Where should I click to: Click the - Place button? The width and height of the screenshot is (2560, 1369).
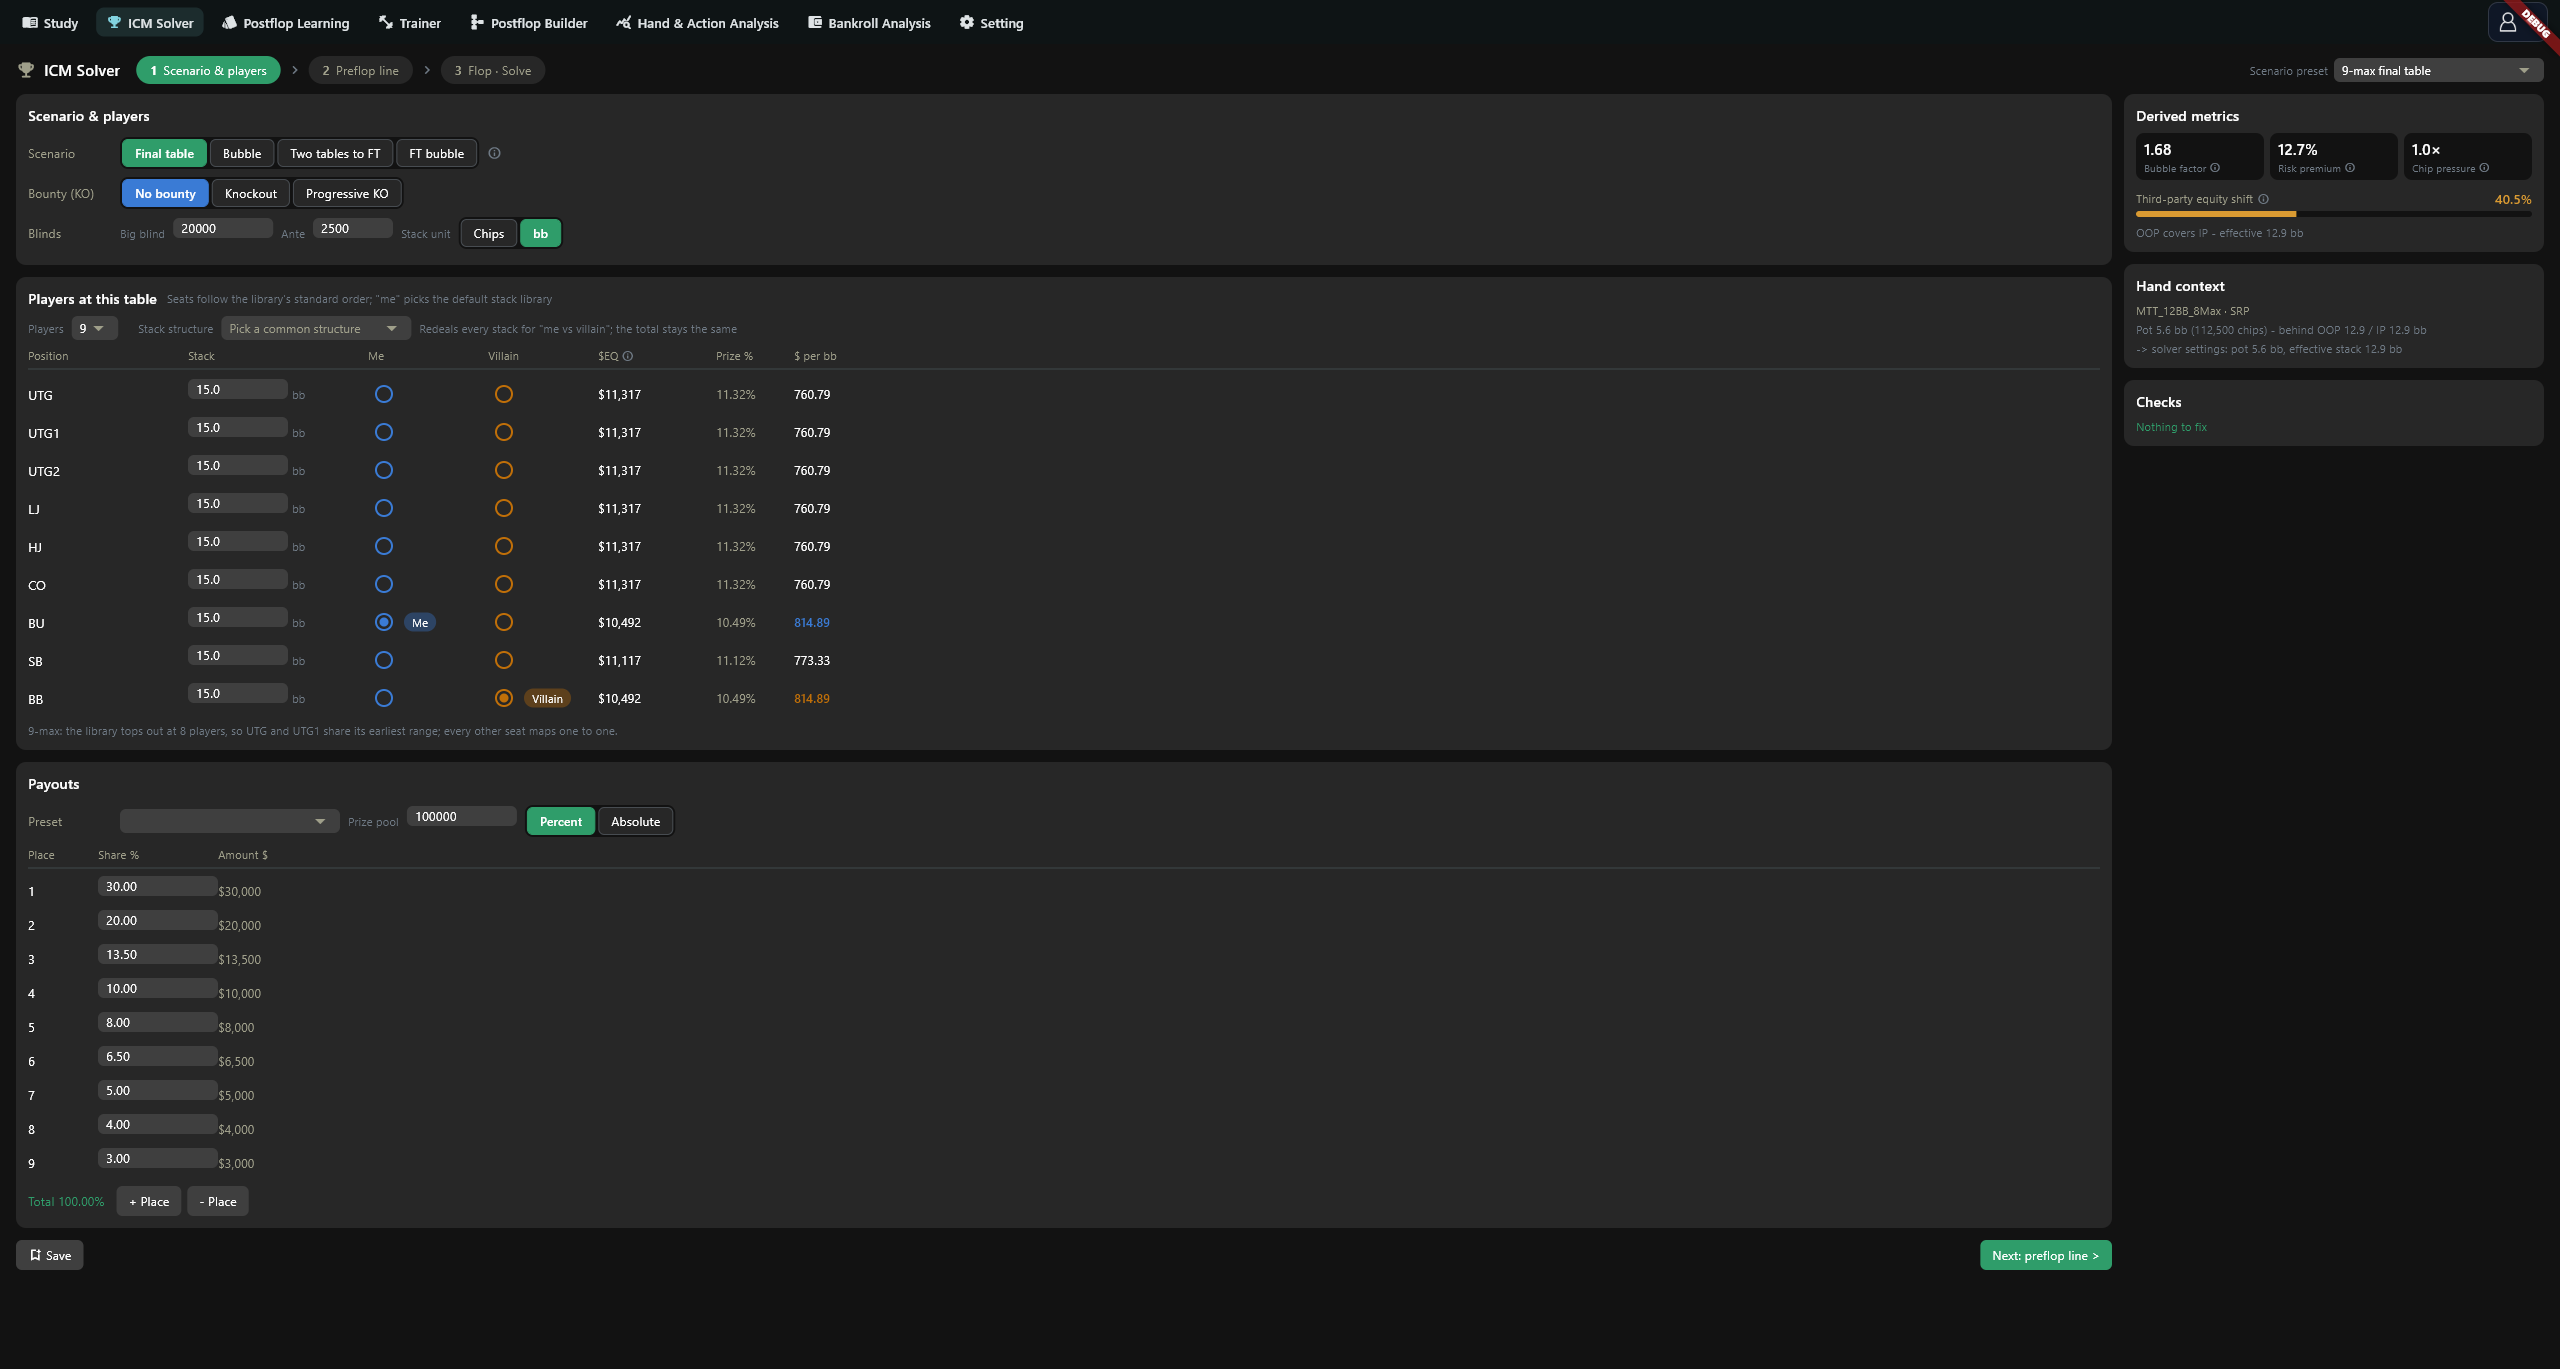coord(217,1201)
